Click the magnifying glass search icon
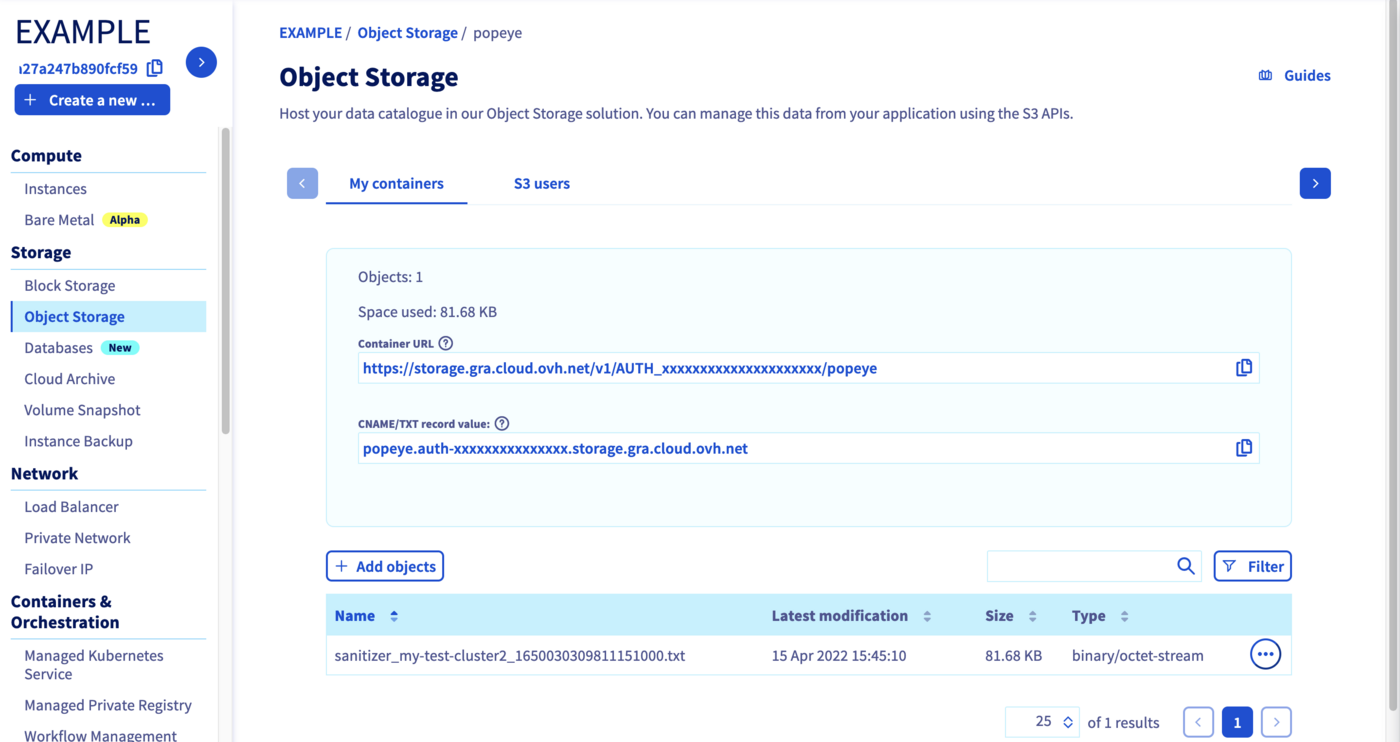The width and height of the screenshot is (1400, 742). tap(1185, 565)
